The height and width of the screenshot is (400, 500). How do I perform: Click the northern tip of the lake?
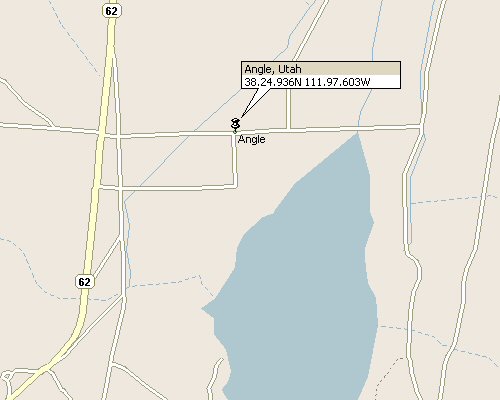pyautogui.click(x=357, y=134)
